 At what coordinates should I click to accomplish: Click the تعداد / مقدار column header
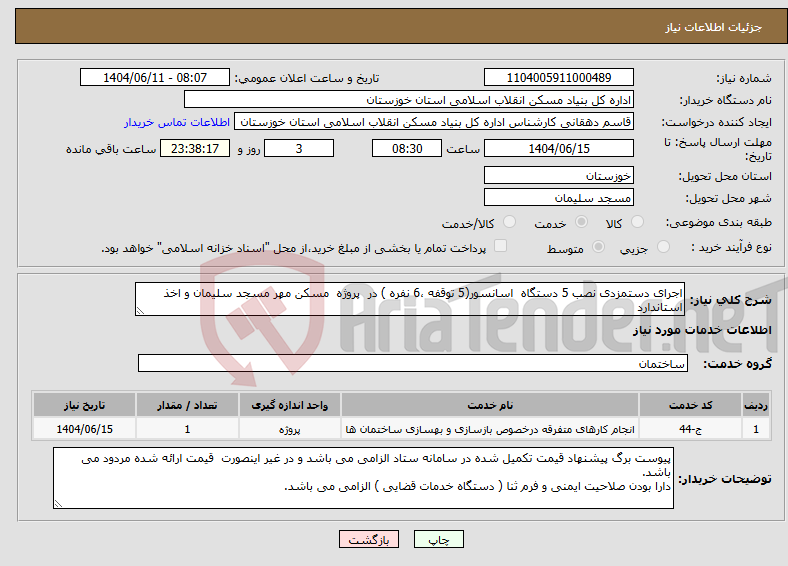coord(187,405)
